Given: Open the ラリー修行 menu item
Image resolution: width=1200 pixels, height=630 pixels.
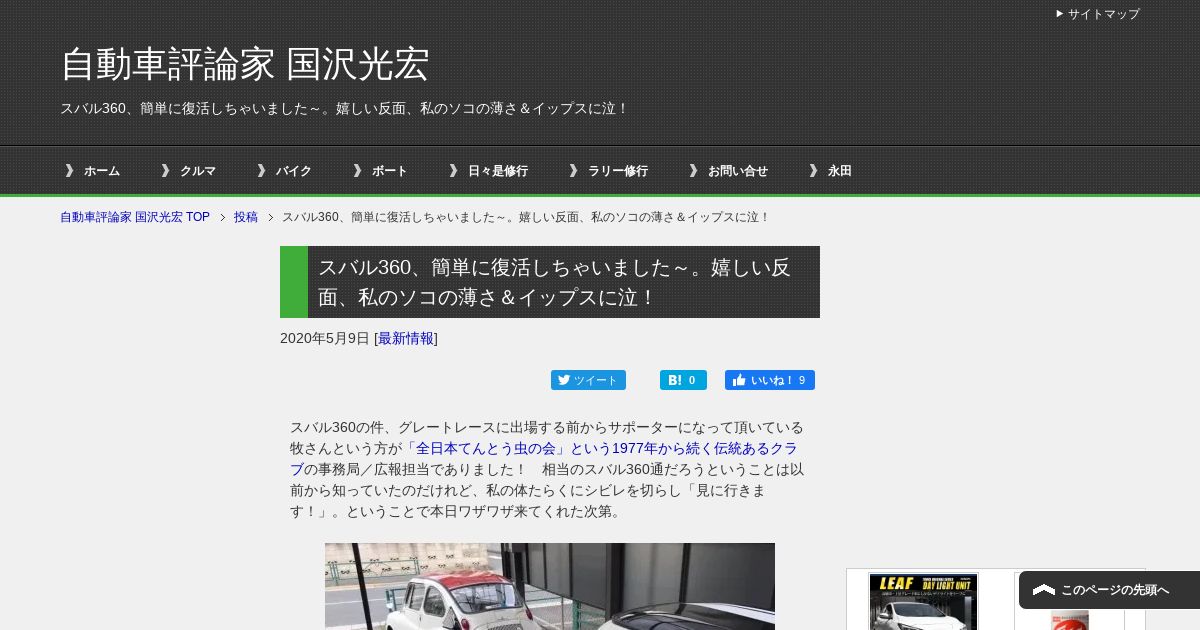Looking at the screenshot, I should click(x=618, y=171).
